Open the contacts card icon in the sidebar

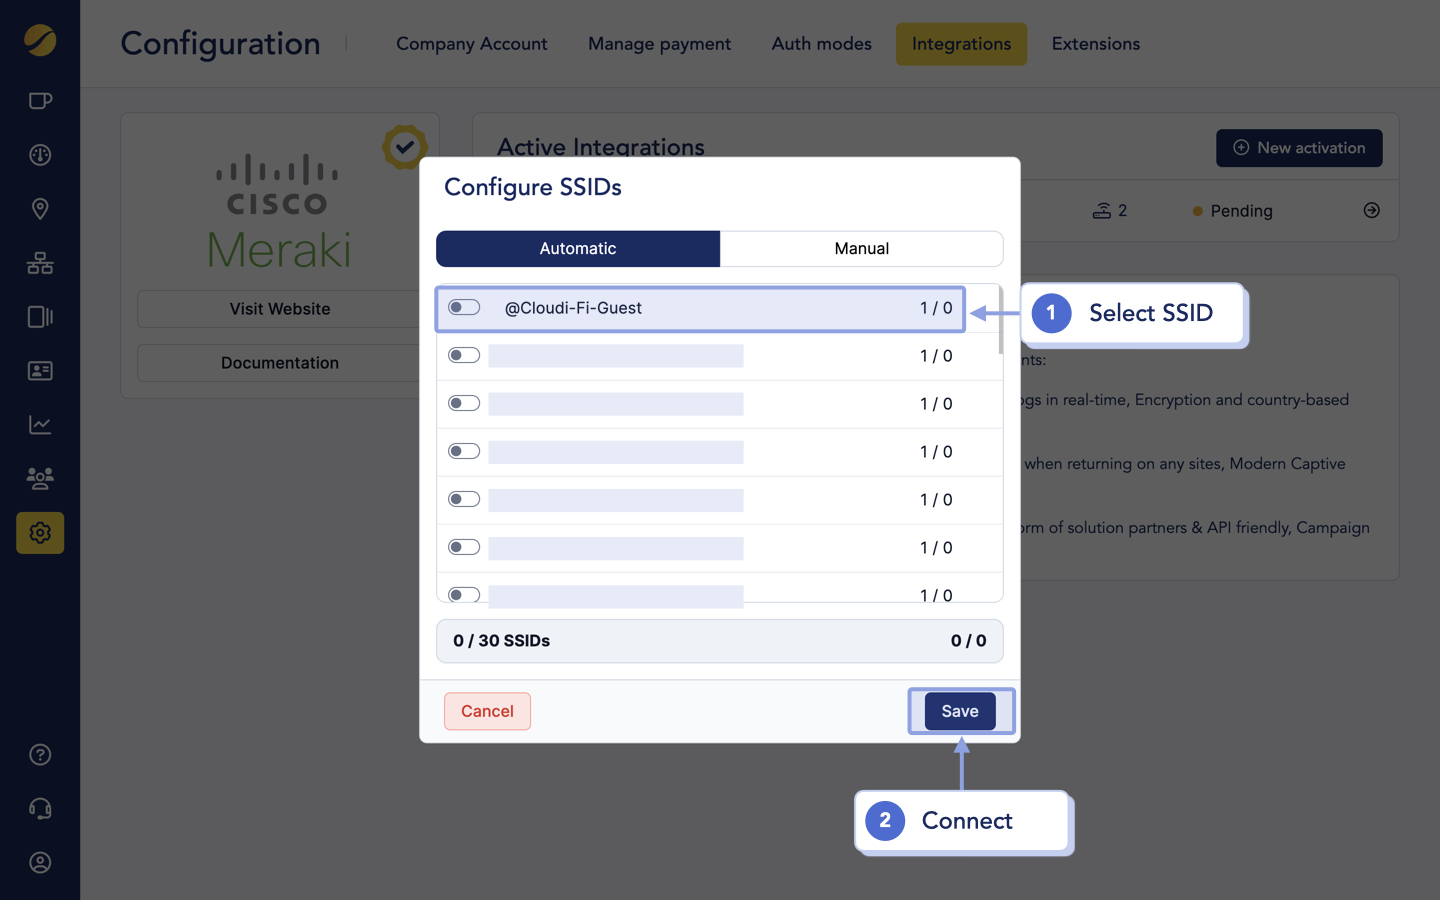[40, 371]
